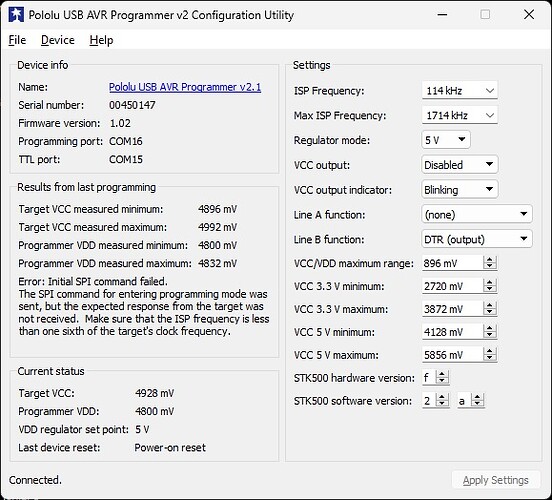Viewport: 552px width, 500px height.
Task: Click the 'Connected.' status bar text
Action: (x=35, y=480)
